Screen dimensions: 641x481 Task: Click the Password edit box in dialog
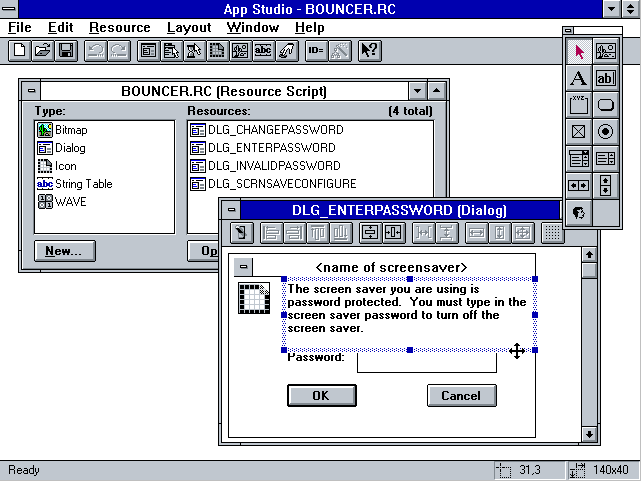pos(427,362)
